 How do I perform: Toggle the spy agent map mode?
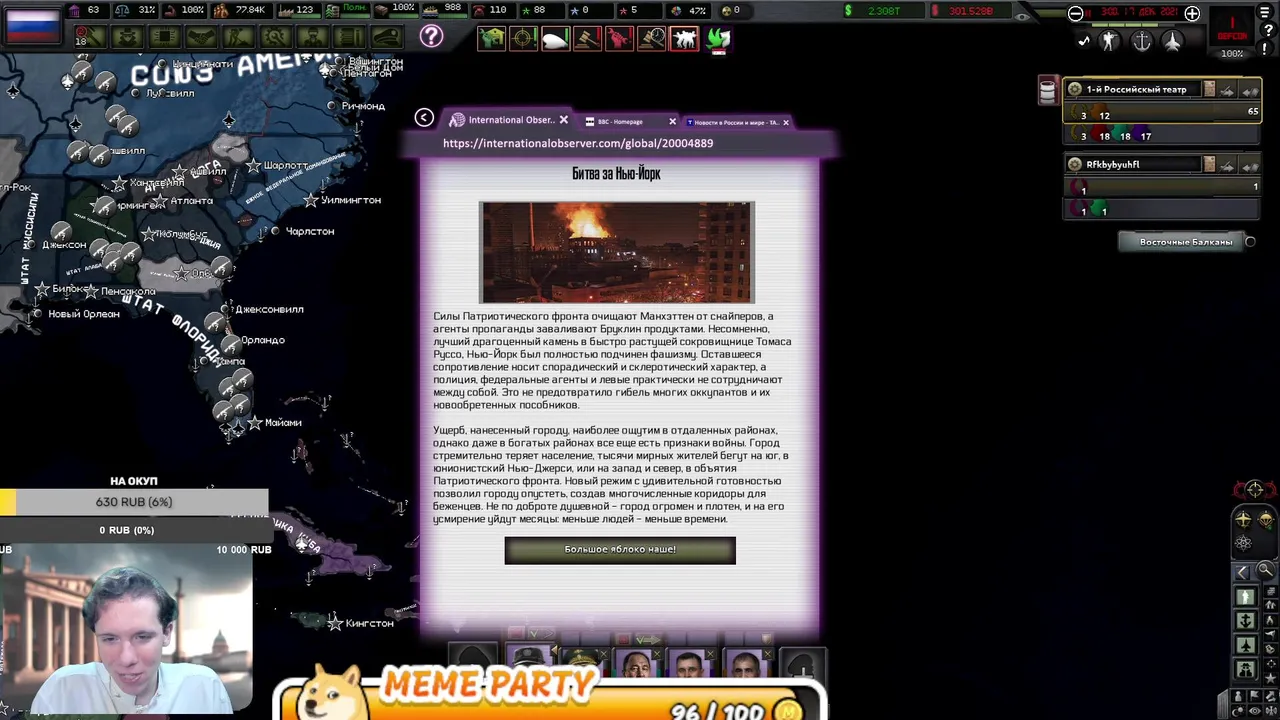tap(1245, 669)
